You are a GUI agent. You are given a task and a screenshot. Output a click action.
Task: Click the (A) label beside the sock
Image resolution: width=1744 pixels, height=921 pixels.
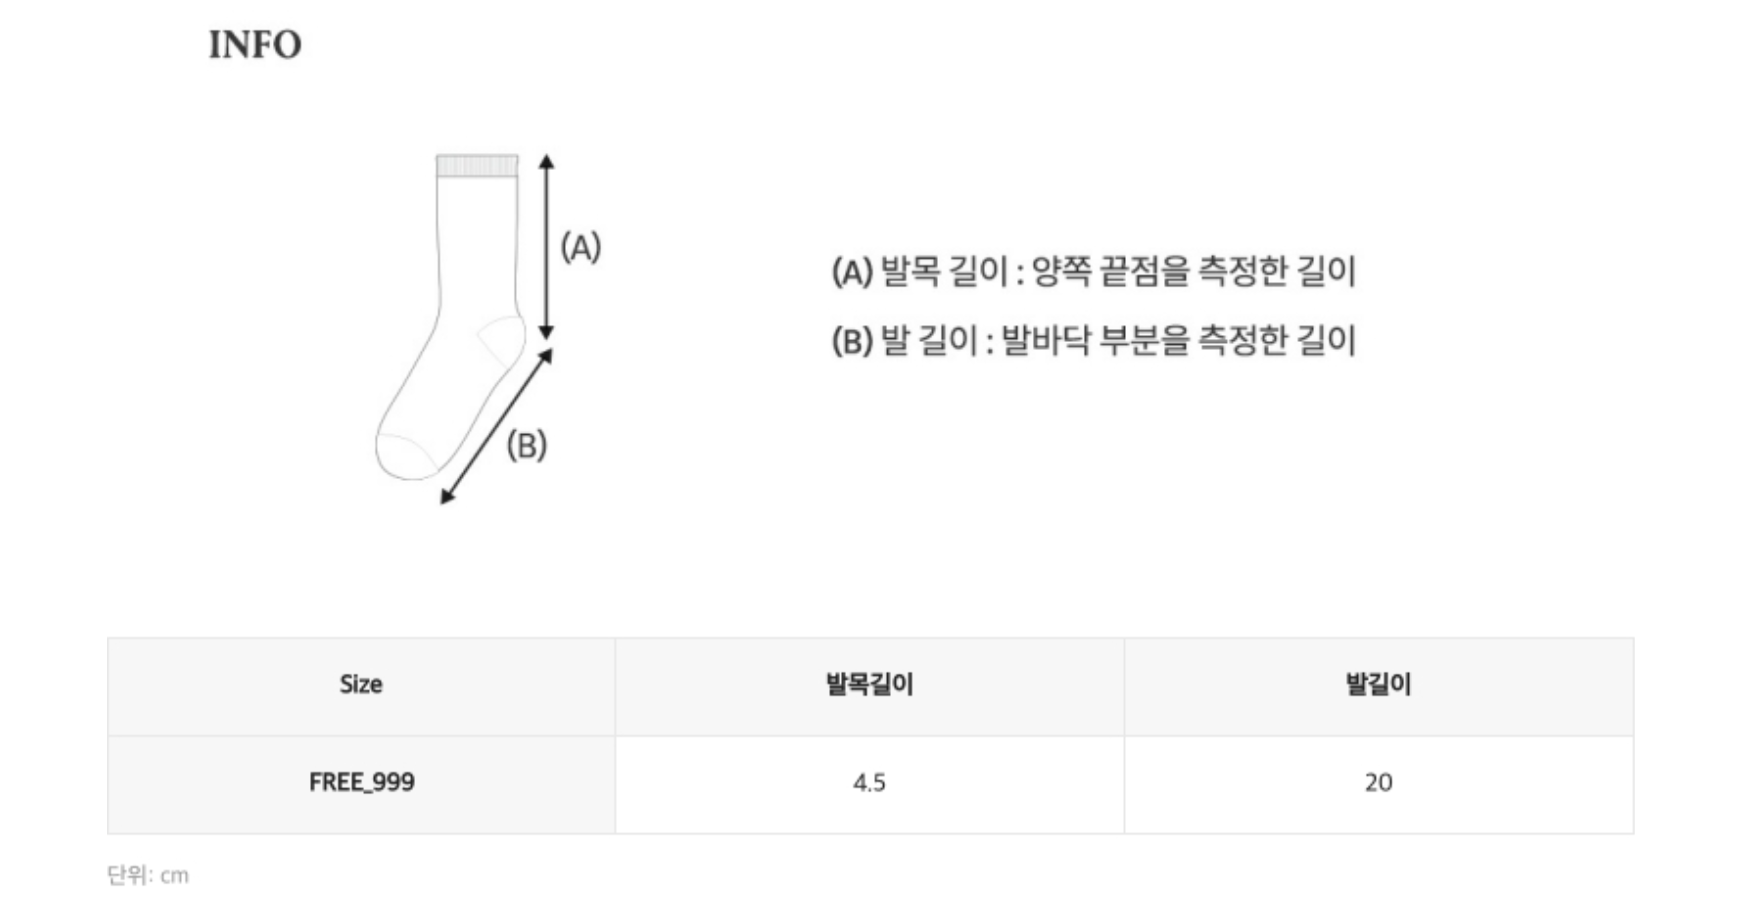pyautogui.click(x=580, y=247)
